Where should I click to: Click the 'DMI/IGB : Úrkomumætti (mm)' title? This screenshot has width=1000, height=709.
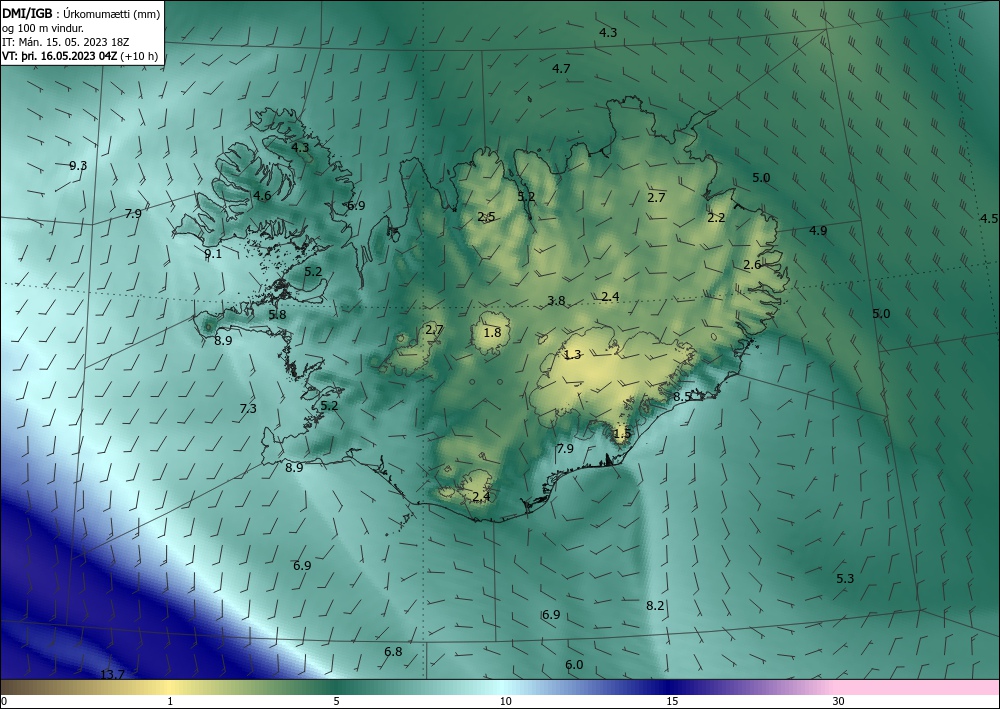tap(82, 14)
